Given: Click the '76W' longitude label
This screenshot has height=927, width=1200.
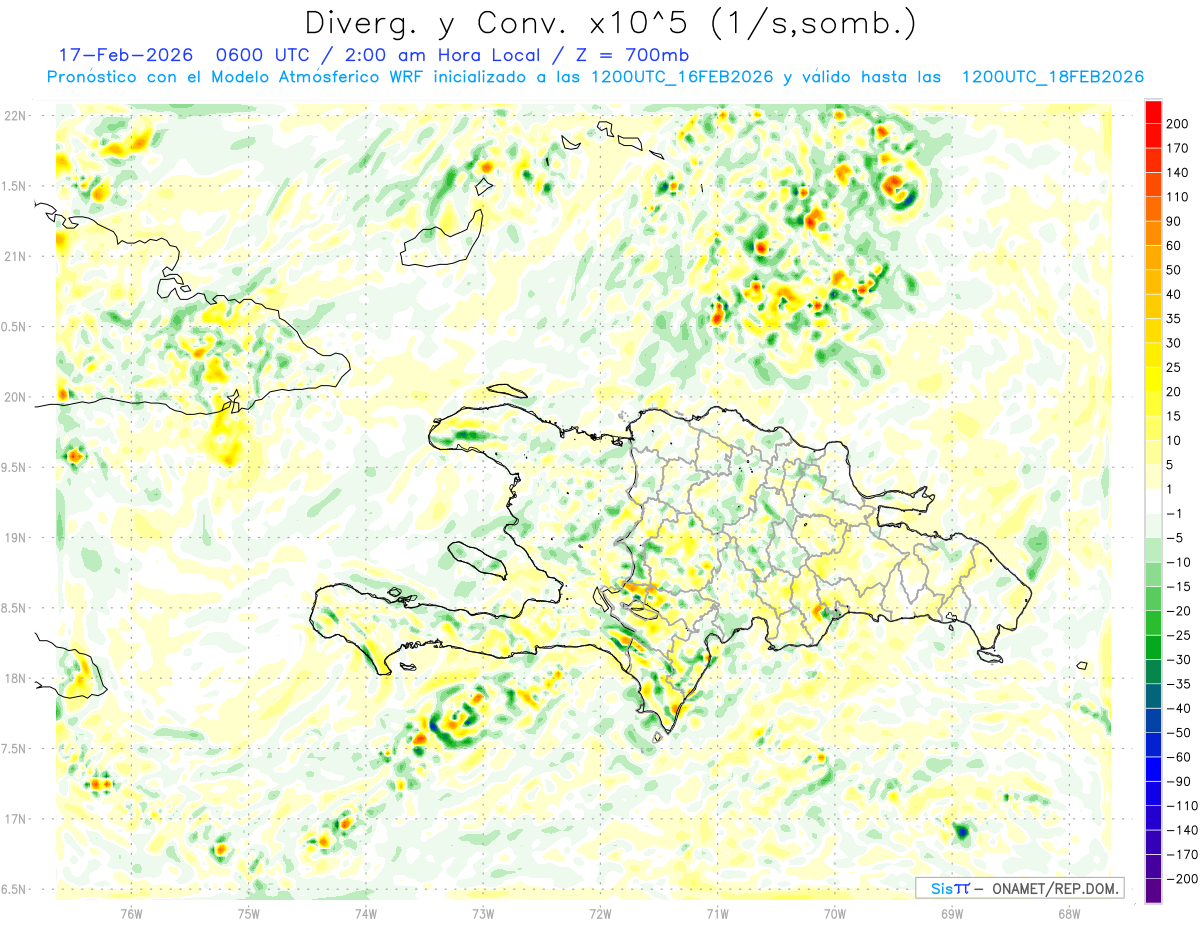Looking at the screenshot, I should (131, 913).
